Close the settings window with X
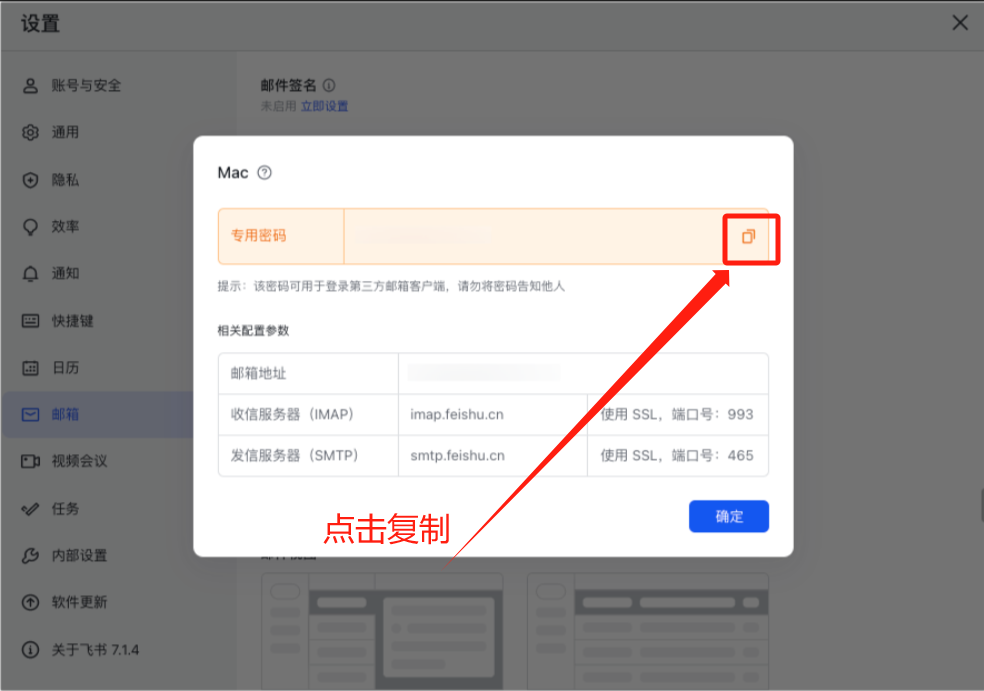The image size is (984, 691). [x=960, y=23]
